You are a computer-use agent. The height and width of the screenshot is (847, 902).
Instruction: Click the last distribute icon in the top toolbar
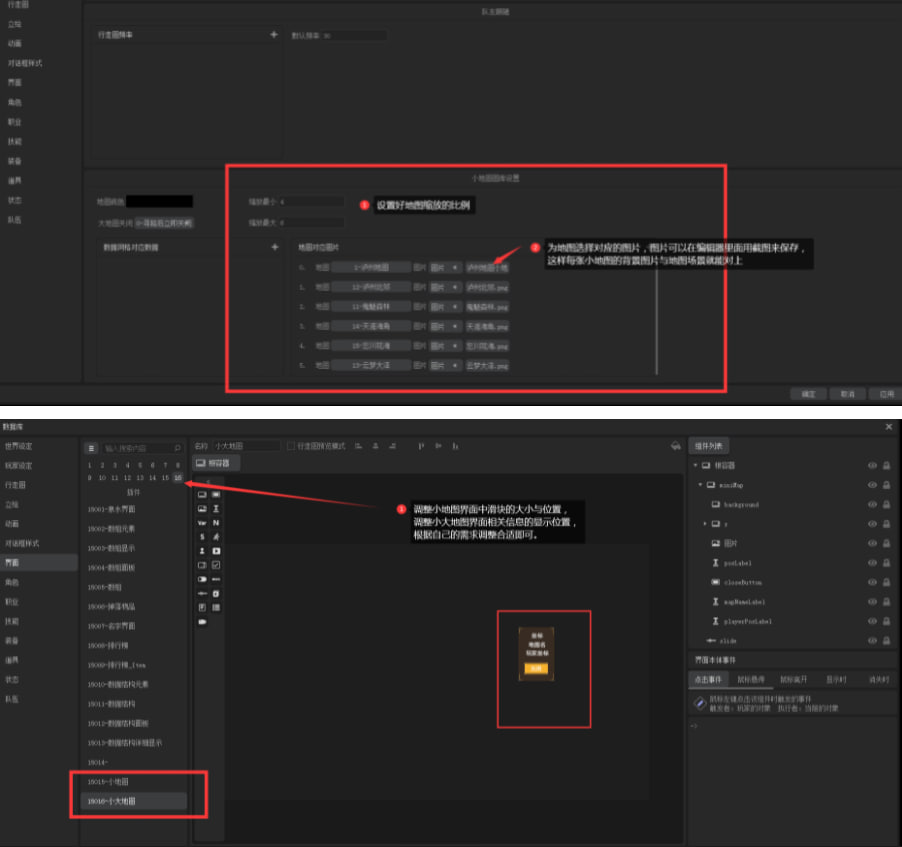pyautogui.click(x=455, y=446)
